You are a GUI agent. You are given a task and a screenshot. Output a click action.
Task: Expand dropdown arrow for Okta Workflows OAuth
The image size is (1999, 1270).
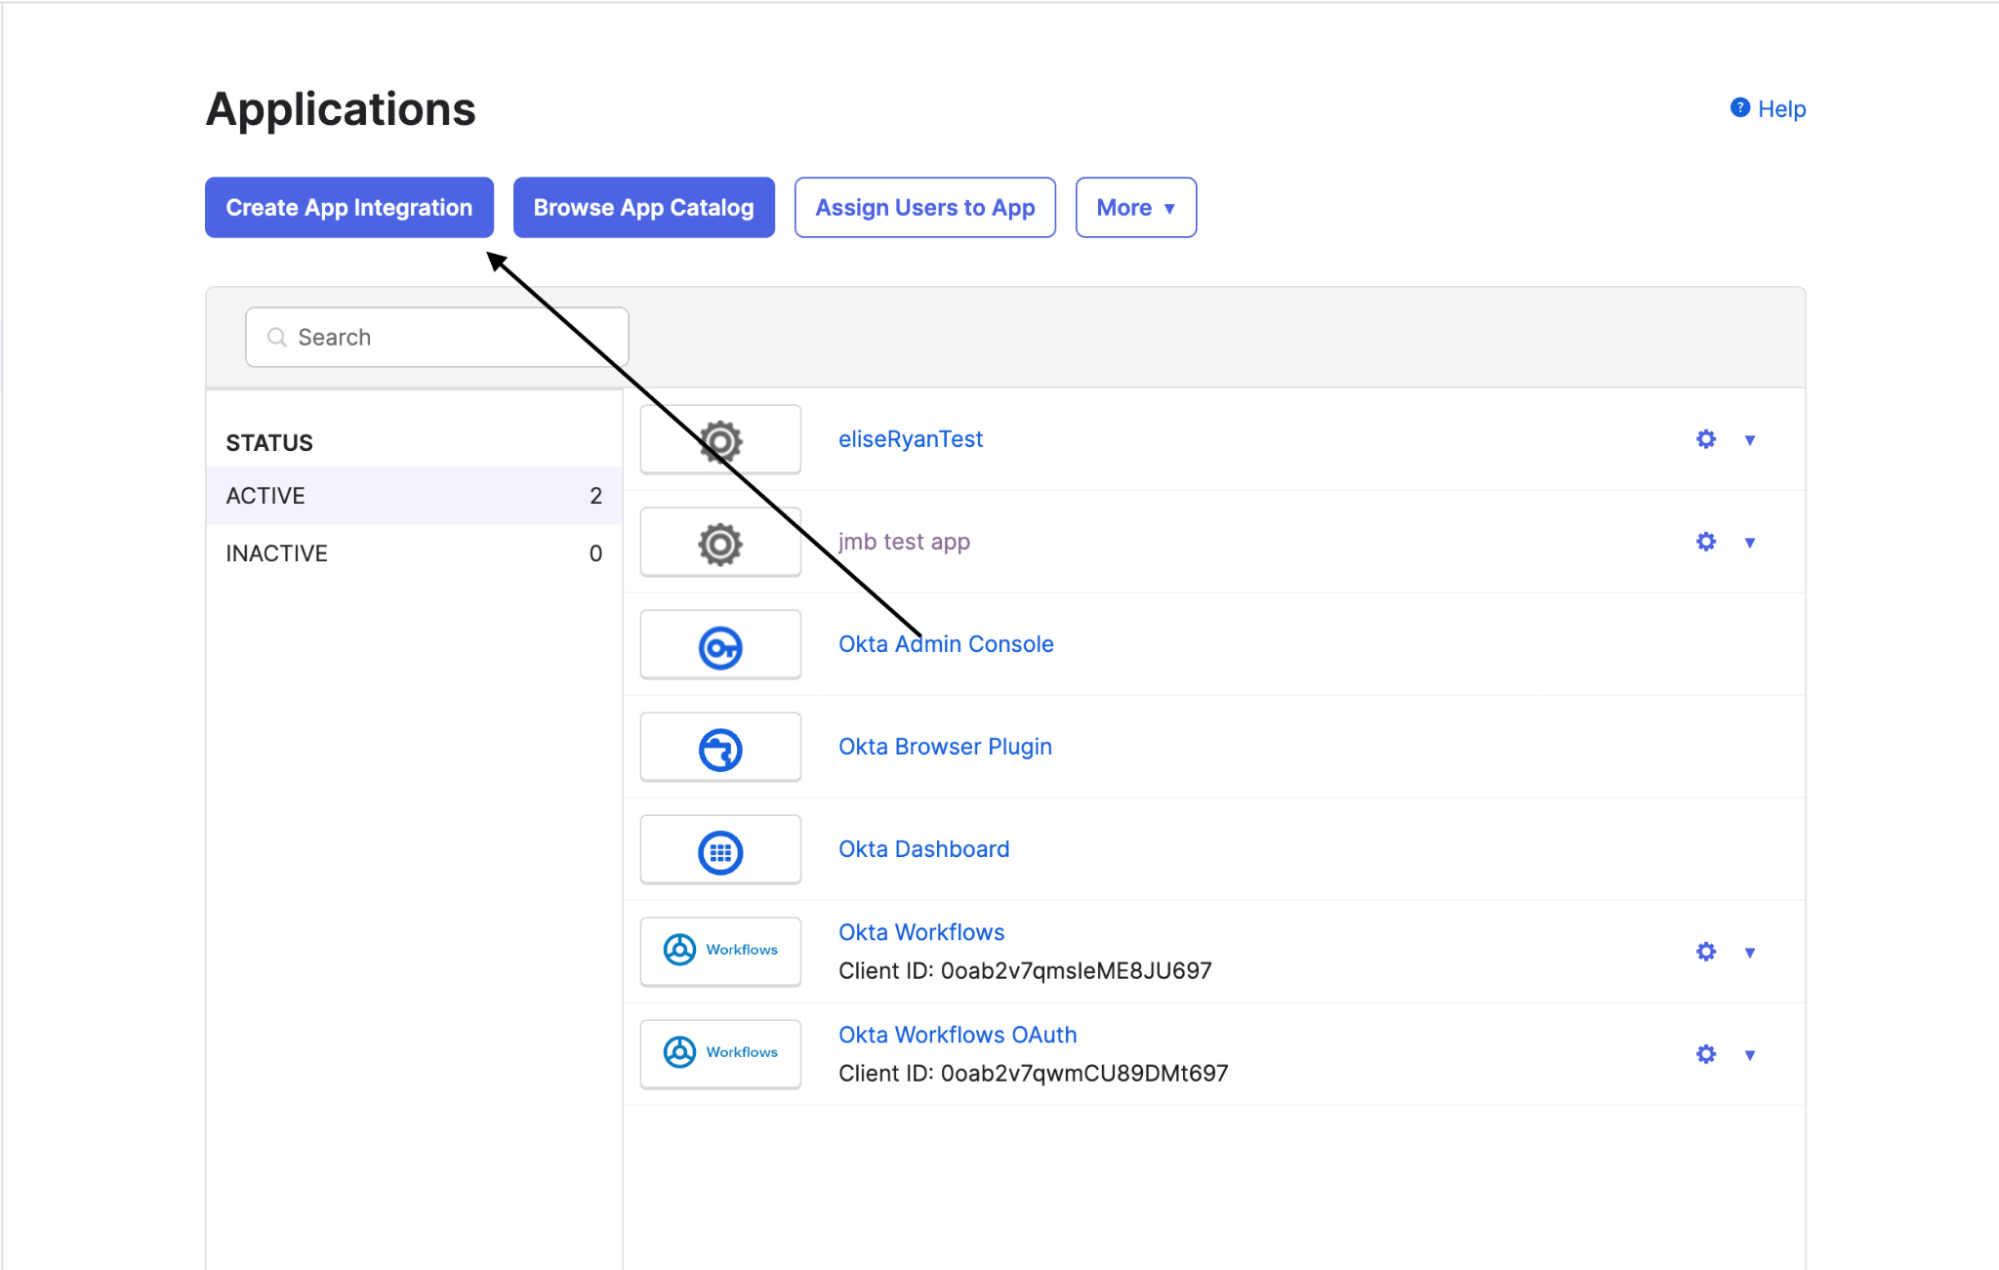[x=1750, y=1054]
